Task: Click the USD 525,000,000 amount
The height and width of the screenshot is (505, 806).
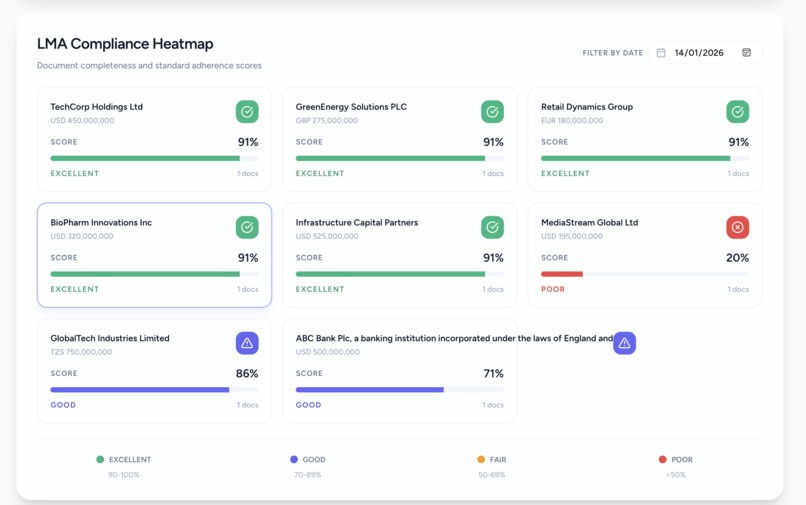Action: (x=327, y=236)
